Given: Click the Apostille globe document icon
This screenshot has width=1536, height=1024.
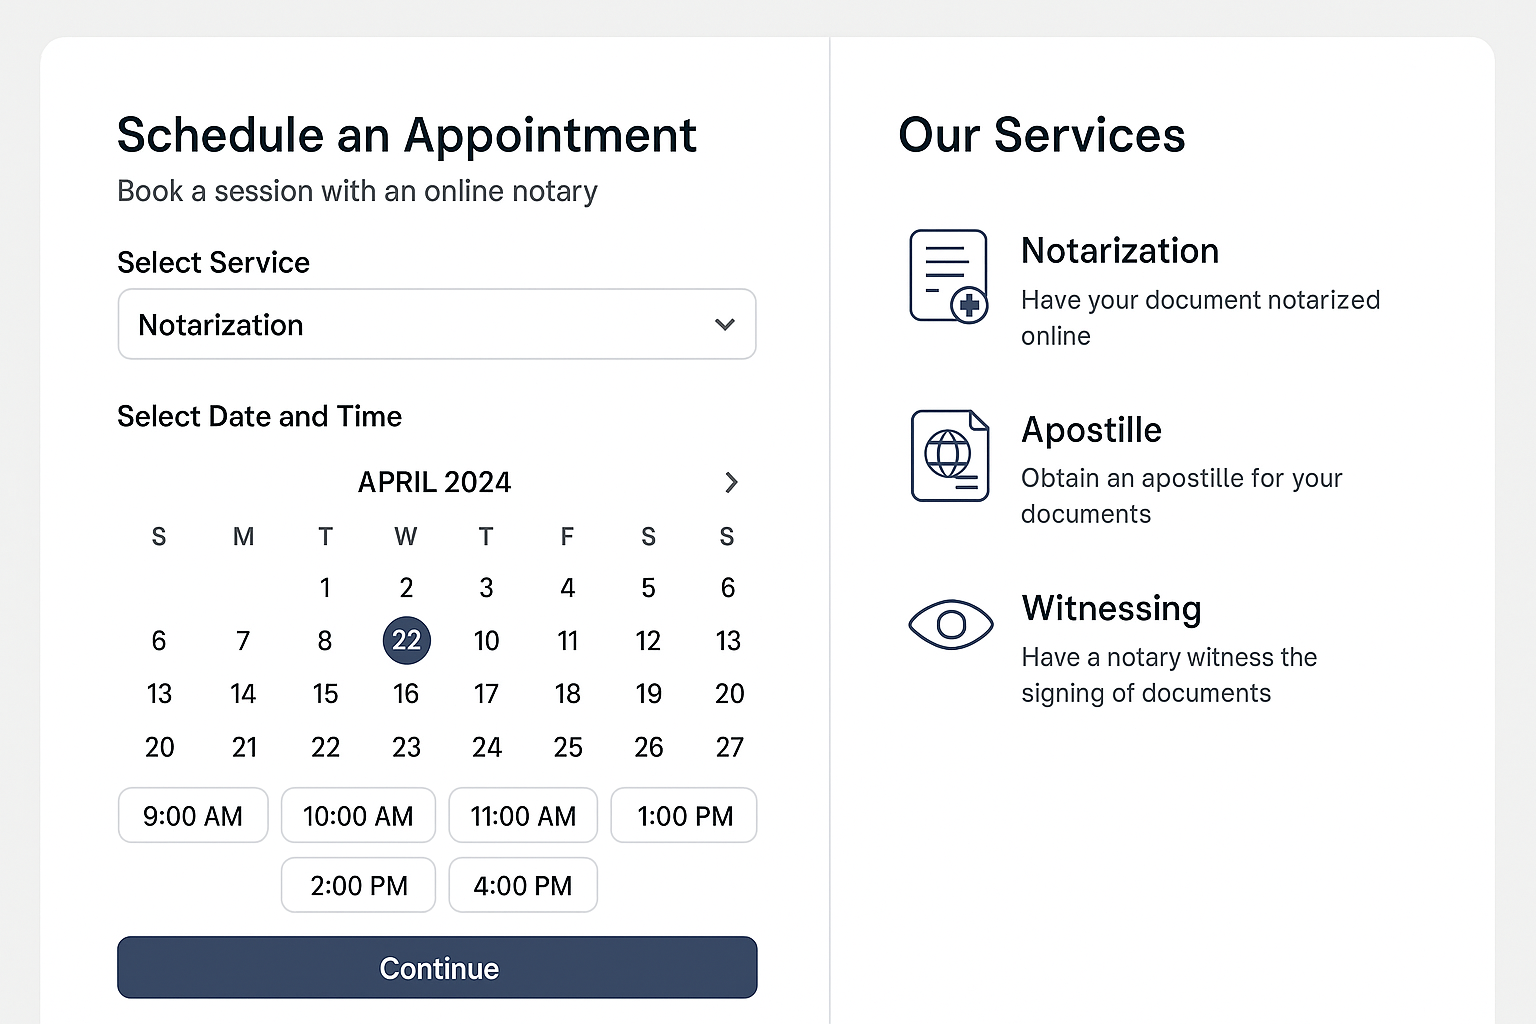Looking at the screenshot, I should (x=949, y=455).
